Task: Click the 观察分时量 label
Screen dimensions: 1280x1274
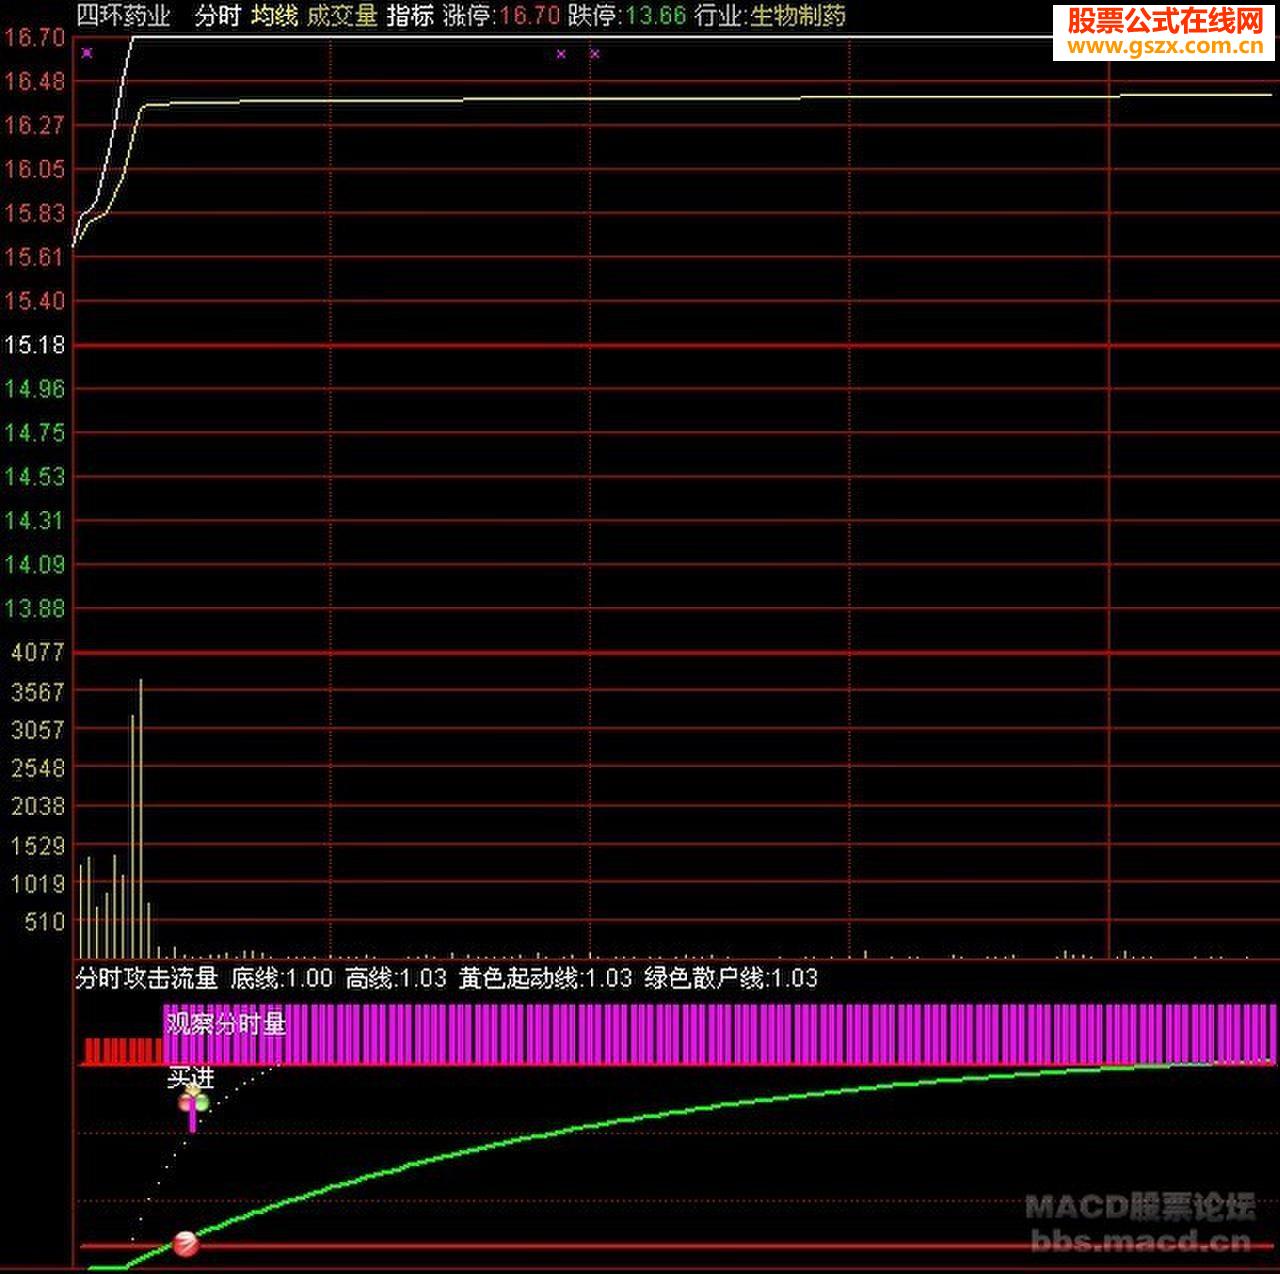Action: [x=226, y=1023]
